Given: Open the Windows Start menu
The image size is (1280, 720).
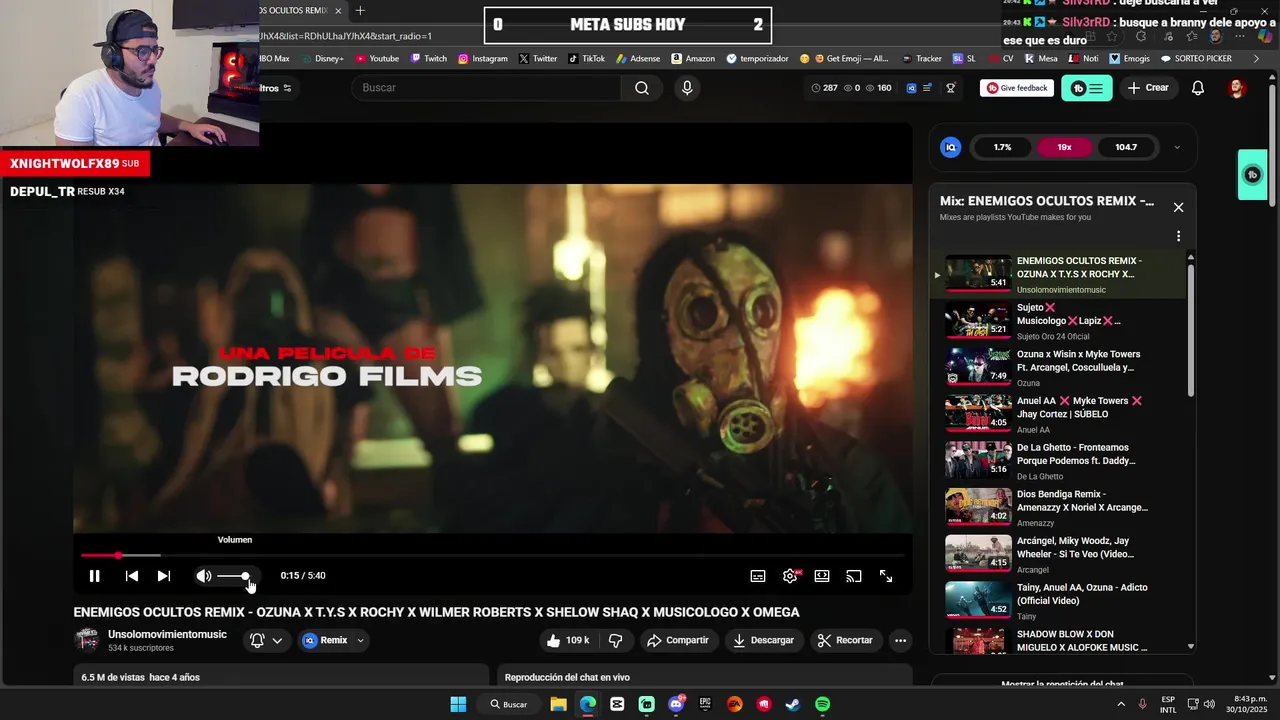Looking at the screenshot, I should click(458, 704).
